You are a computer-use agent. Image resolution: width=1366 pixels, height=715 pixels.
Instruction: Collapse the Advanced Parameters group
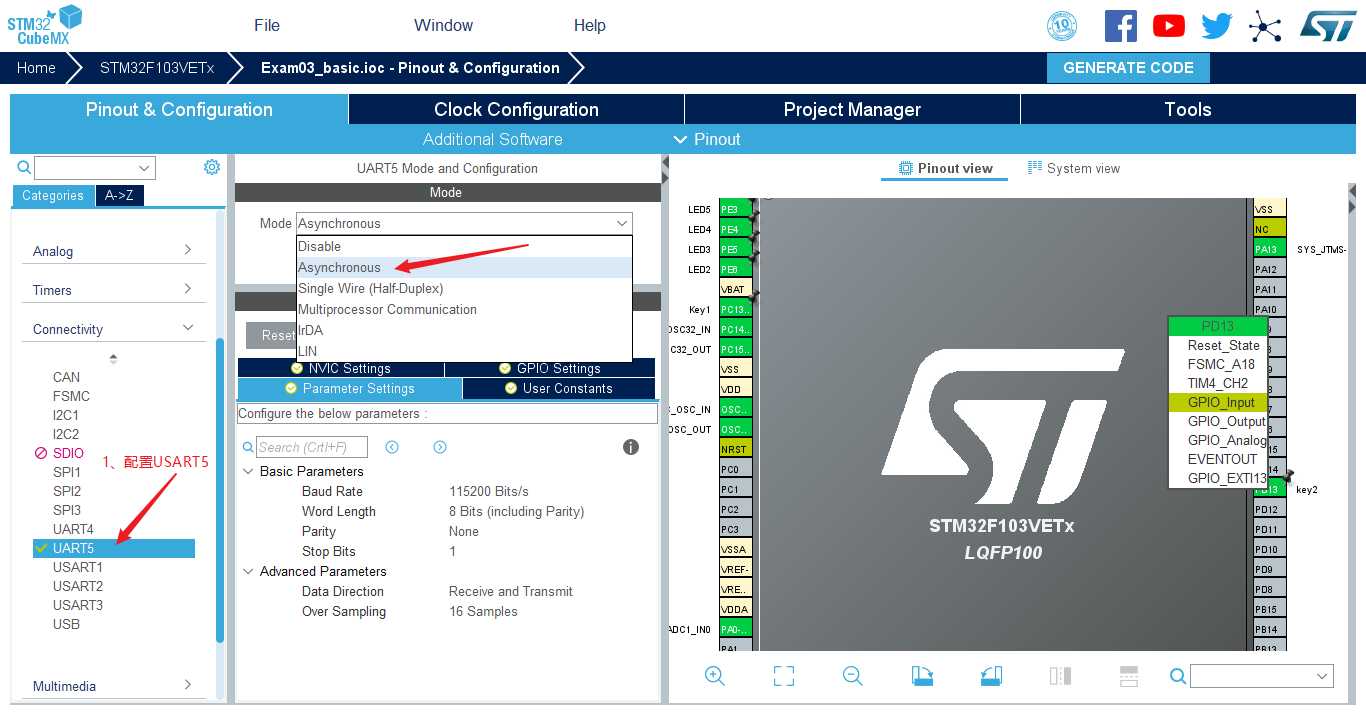coord(248,571)
